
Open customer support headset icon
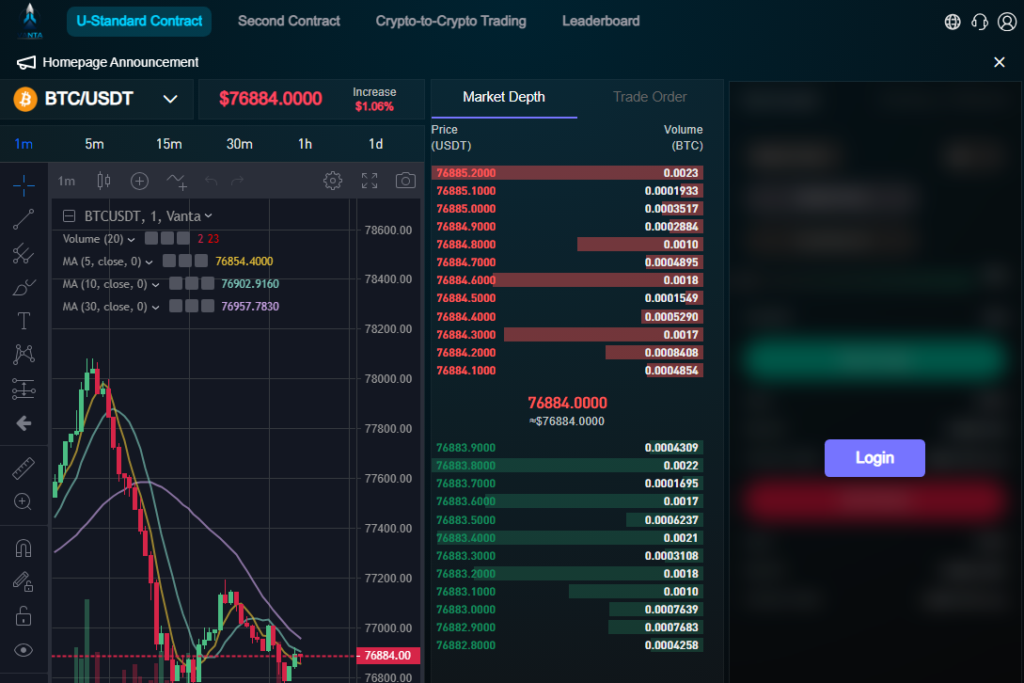pos(980,22)
